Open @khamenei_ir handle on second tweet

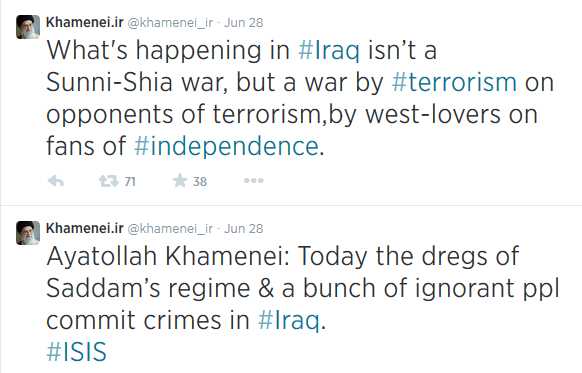(170, 229)
